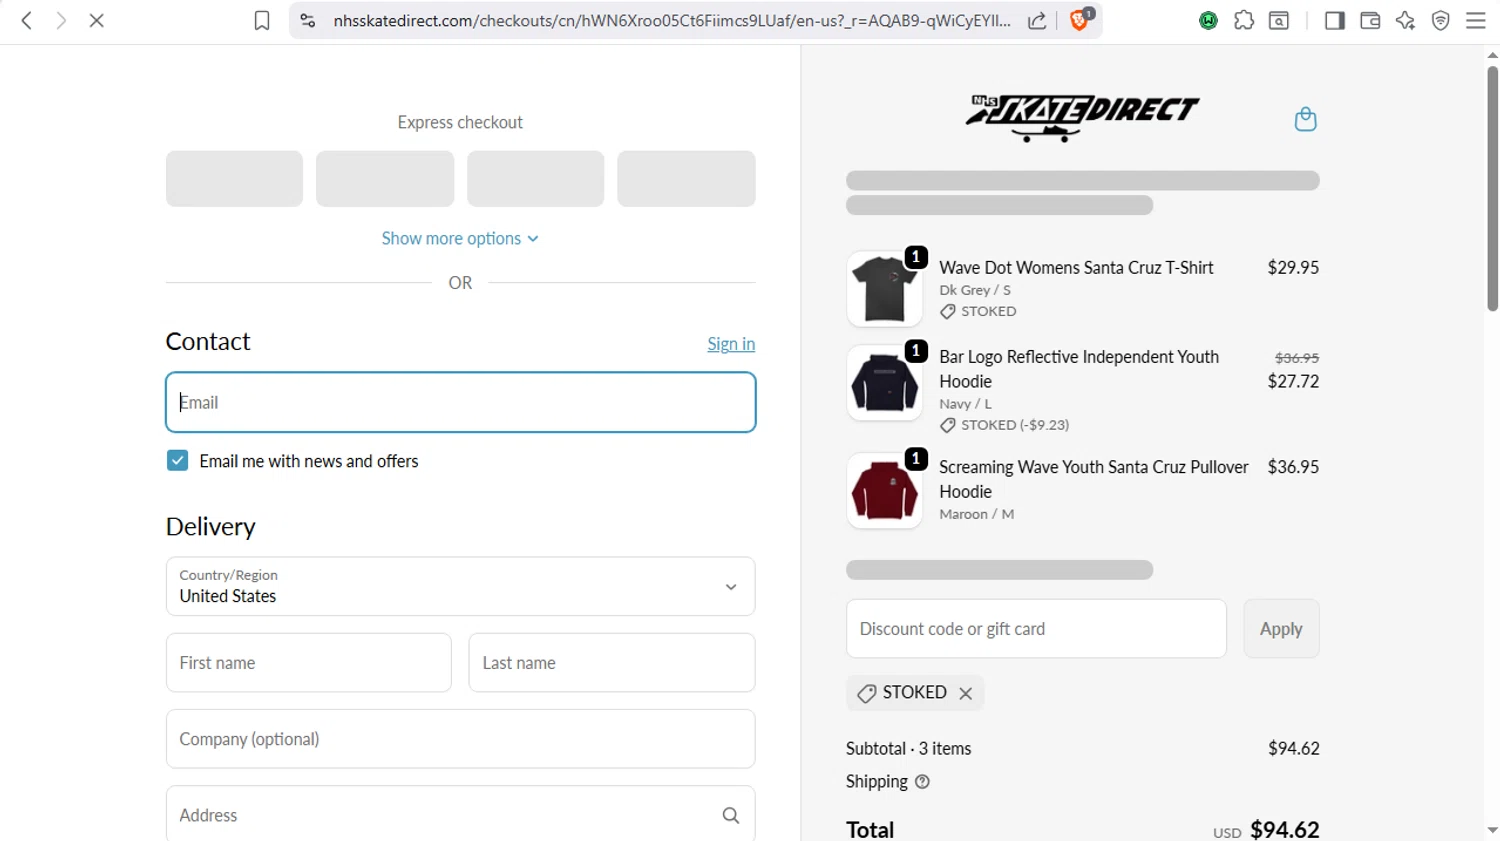
Task: Share this page via the share icon
Action: tap(1037, 21)
